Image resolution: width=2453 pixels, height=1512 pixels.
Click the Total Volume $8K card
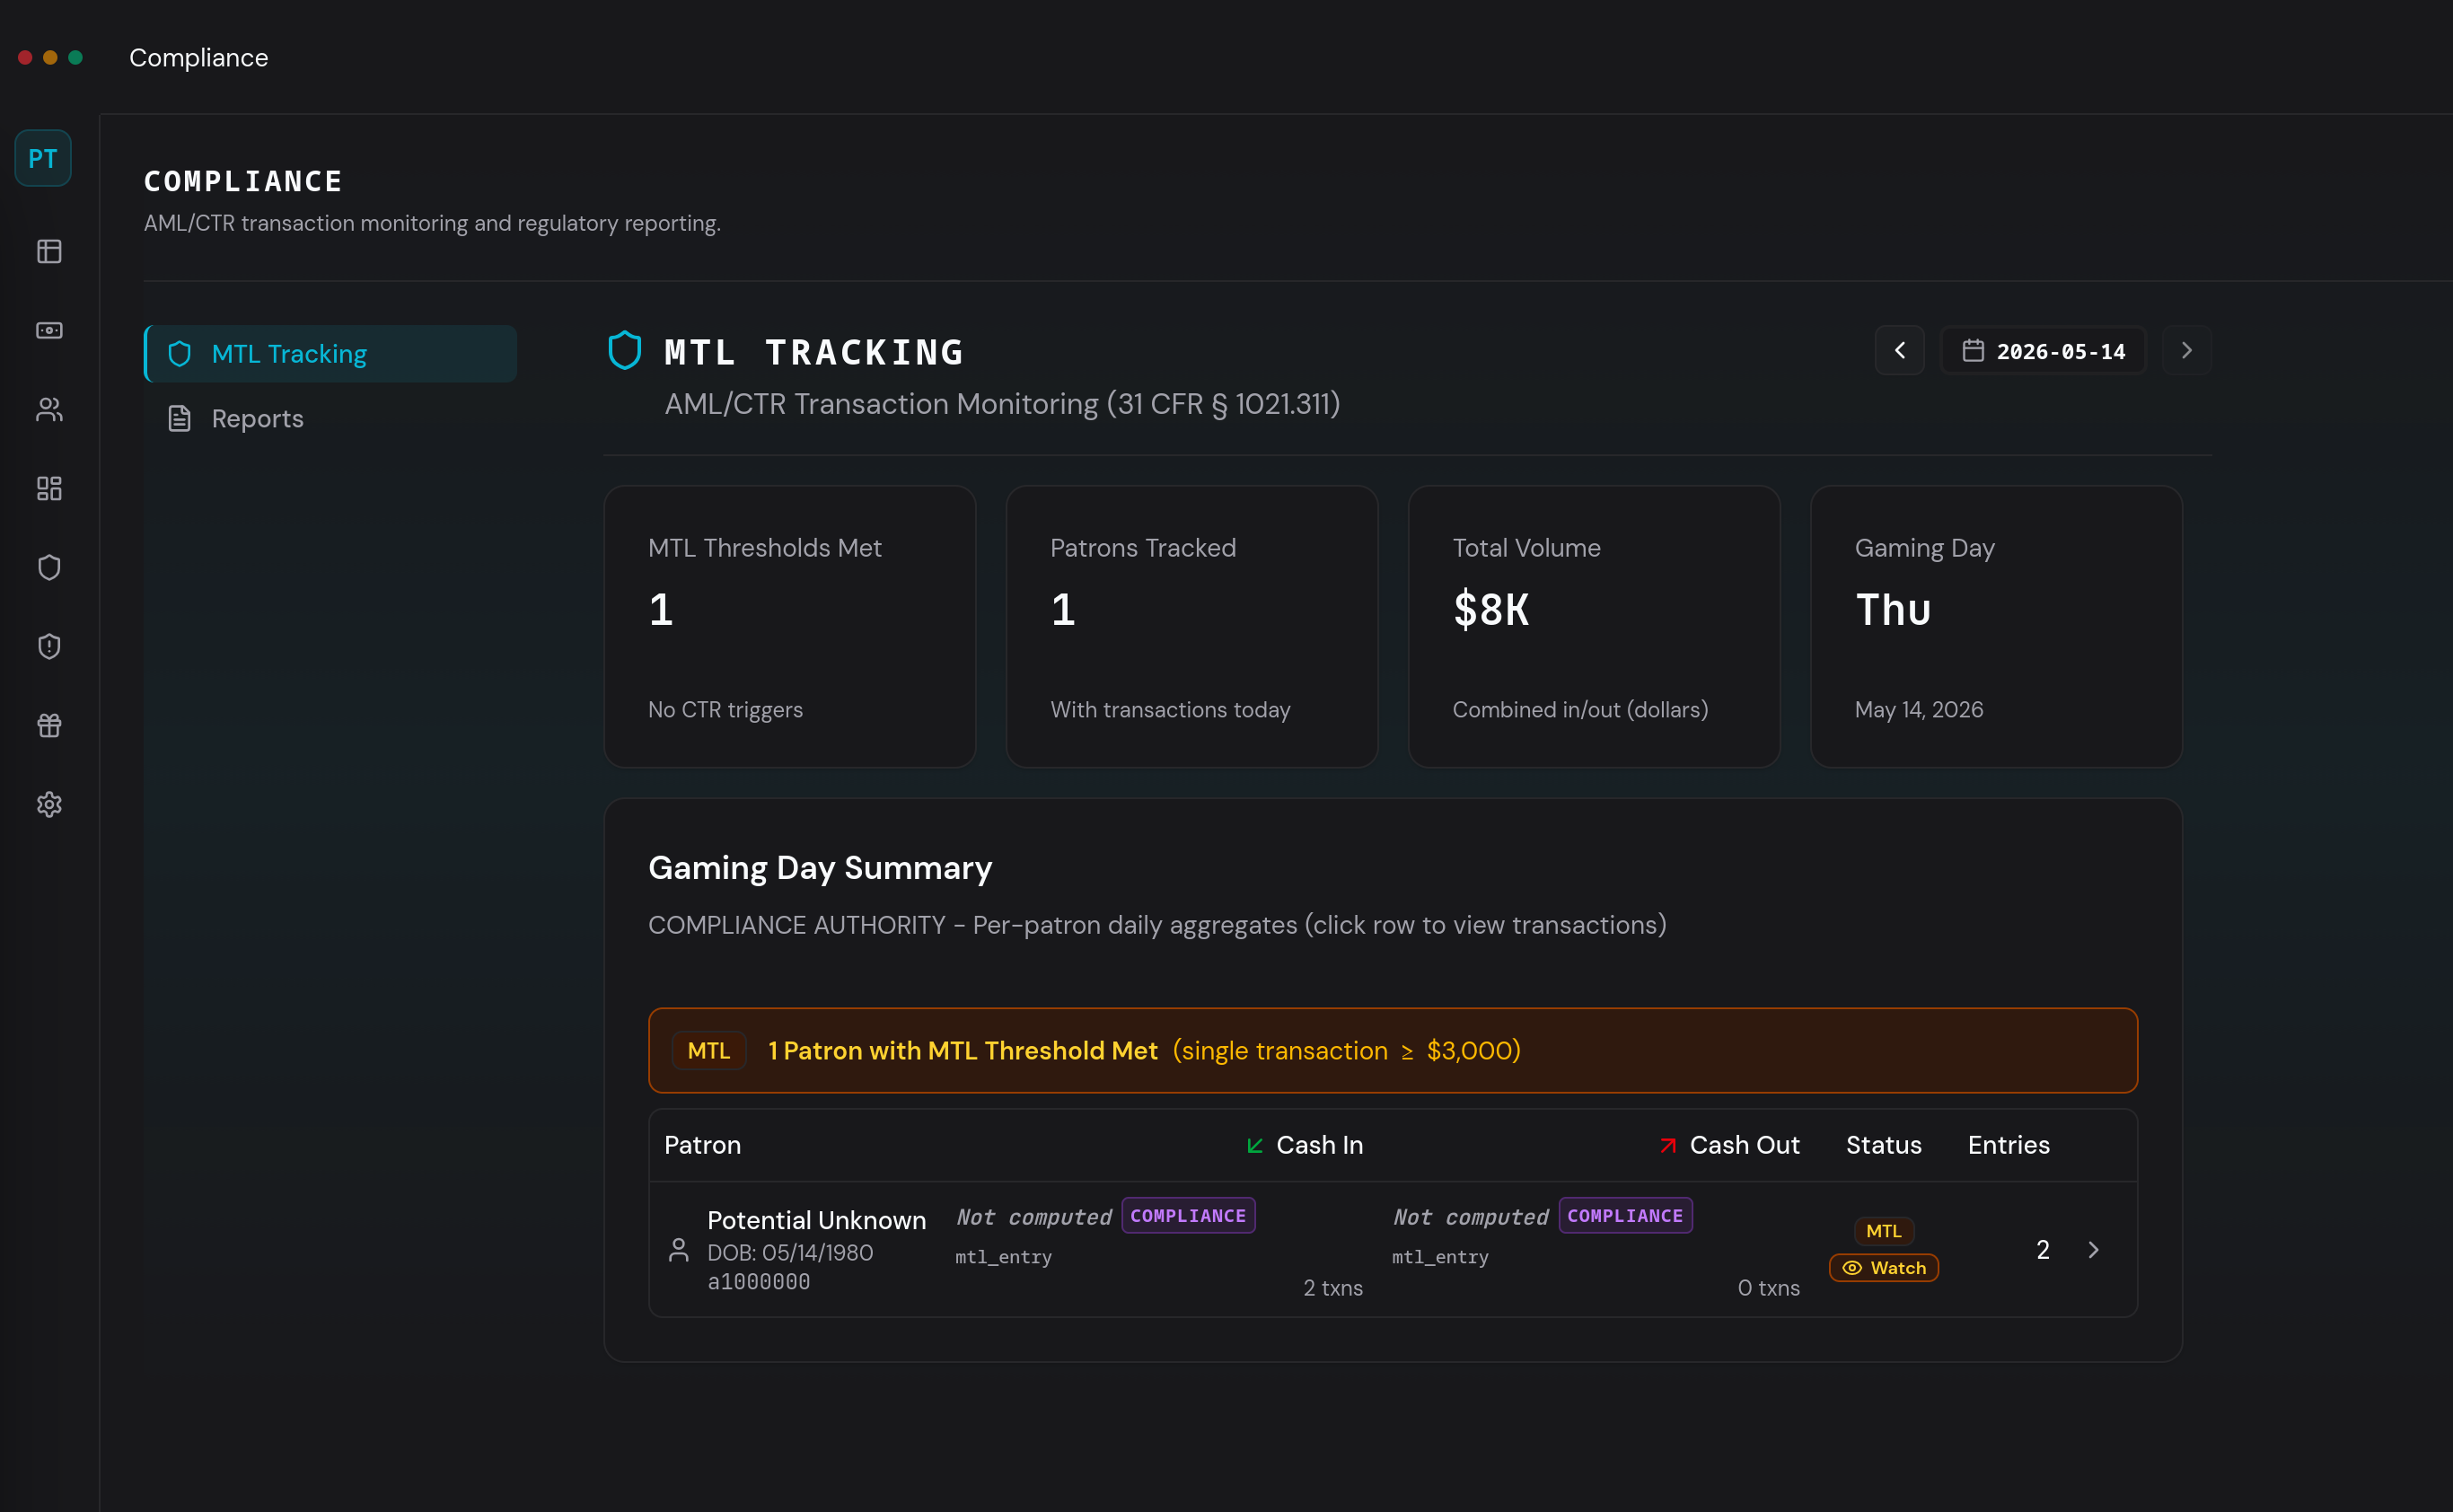click(x=1594, y=627)
